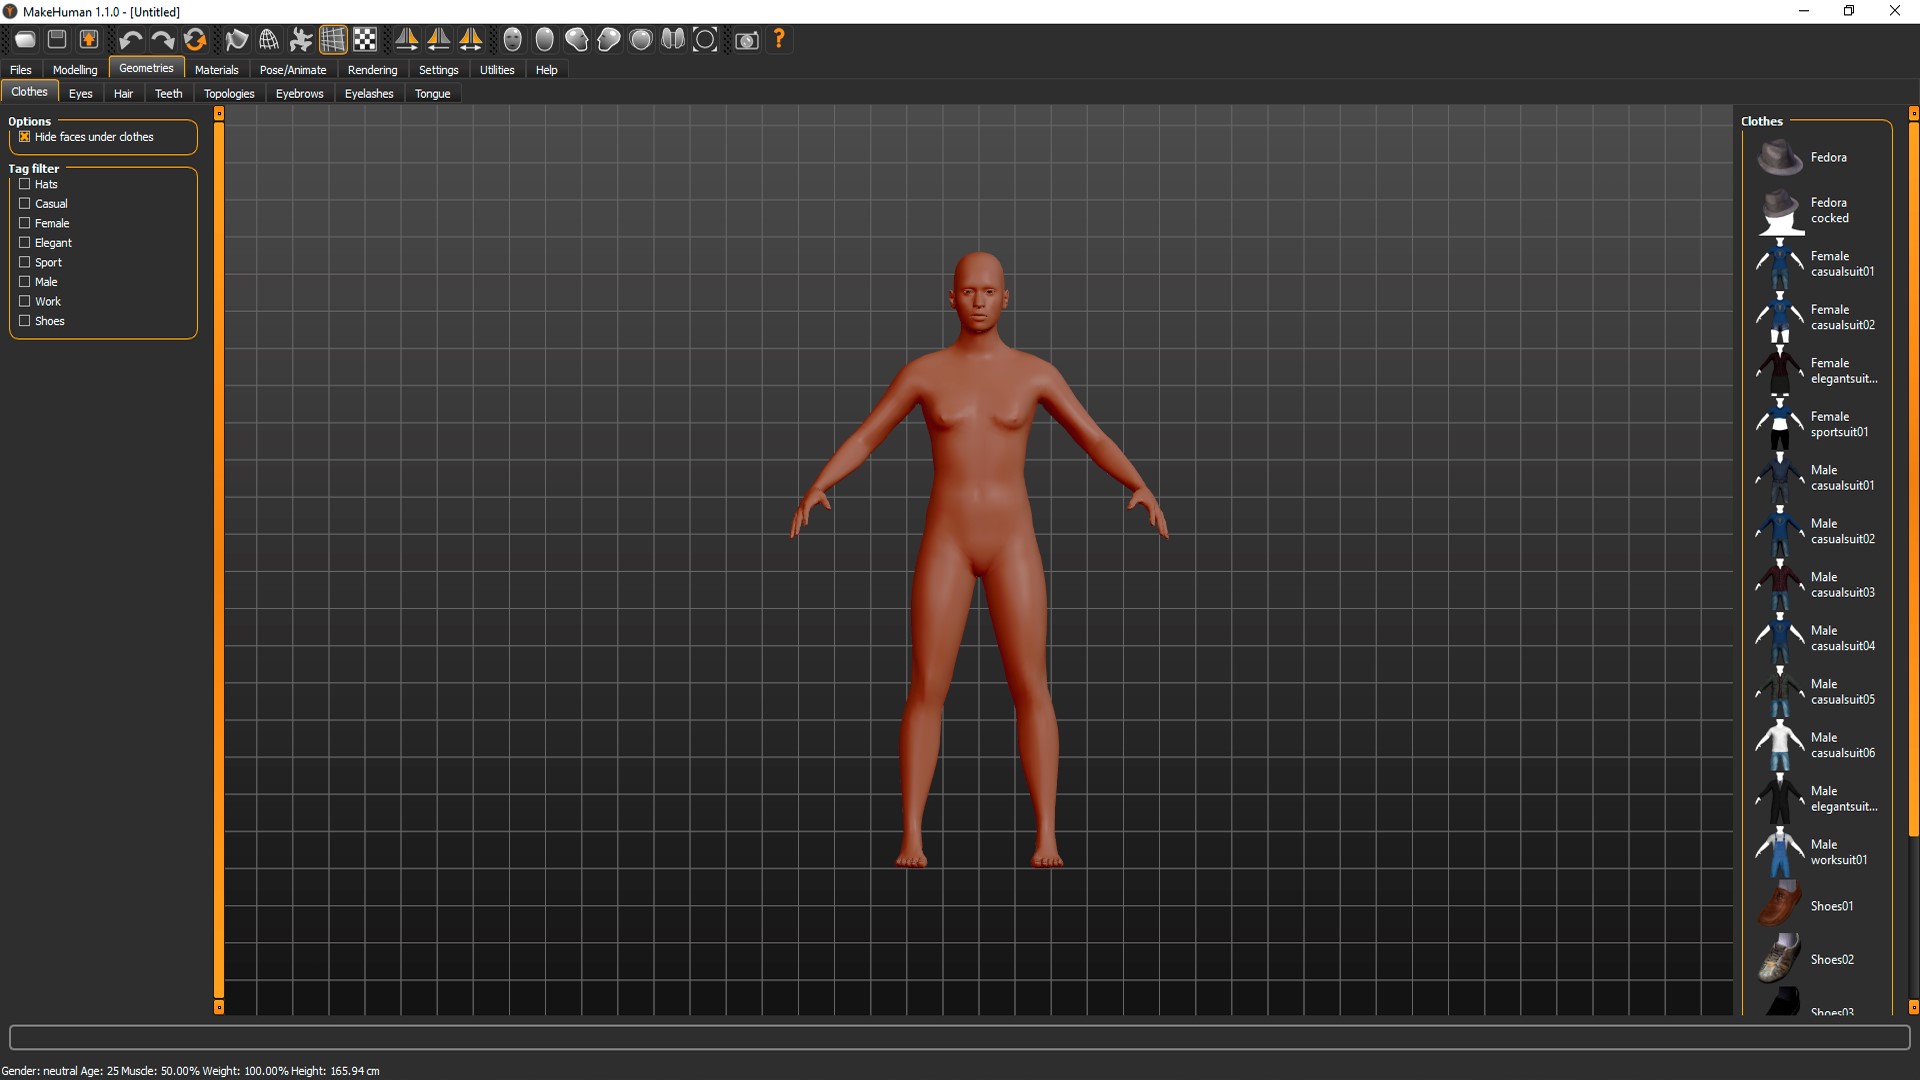Select the Teeth sub-tab
The image size is (1920, 1080).
click(168, 94)
